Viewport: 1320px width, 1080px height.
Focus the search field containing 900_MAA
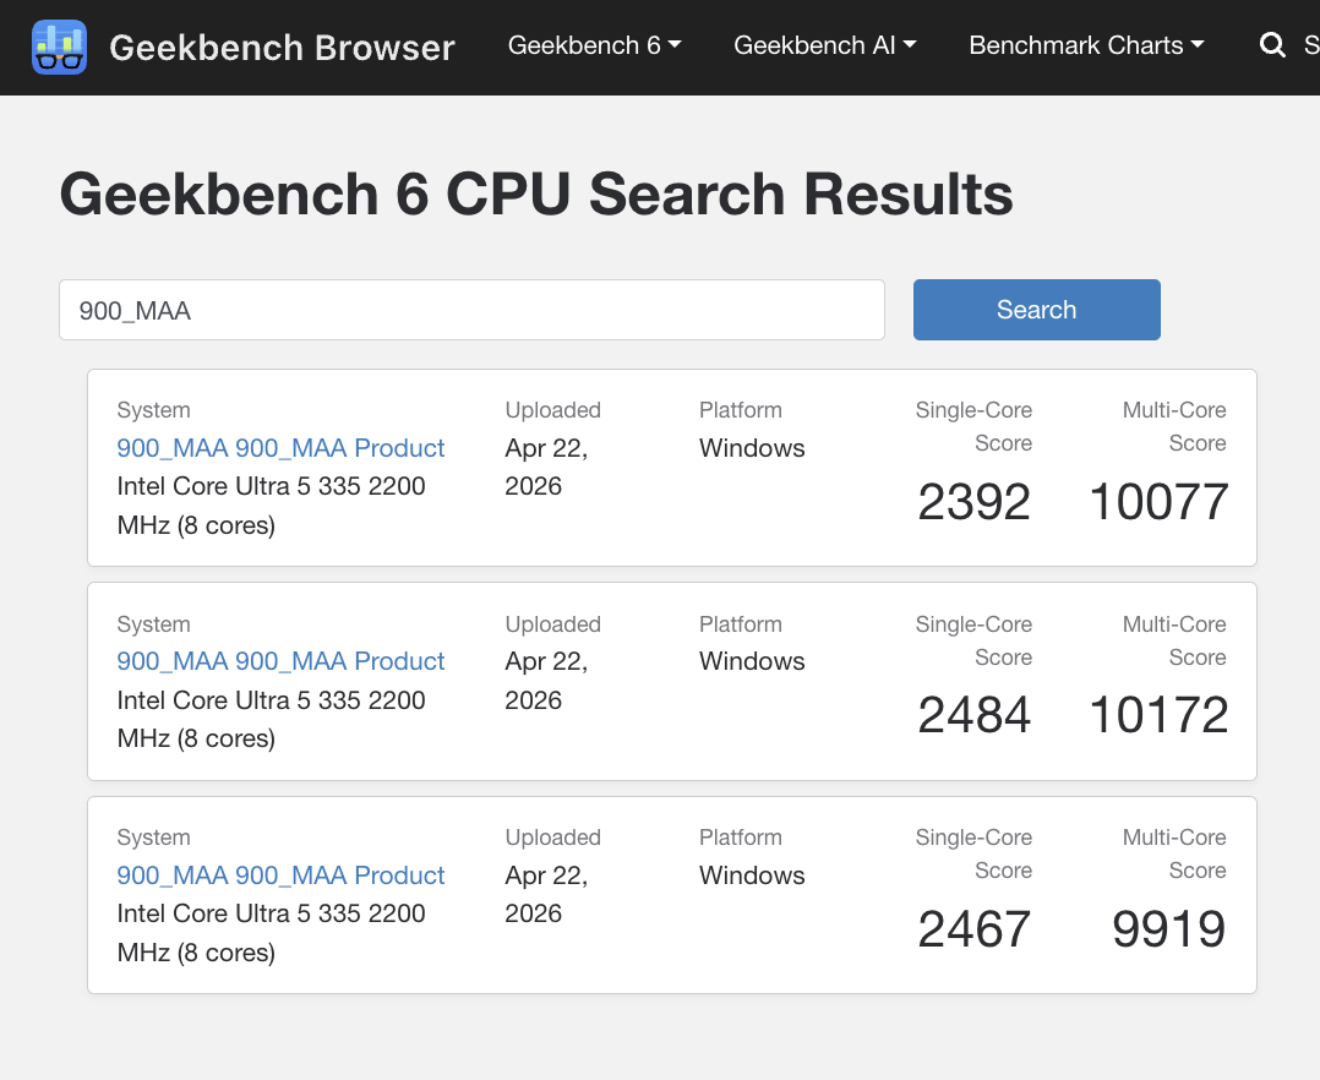tap(471, 310)
